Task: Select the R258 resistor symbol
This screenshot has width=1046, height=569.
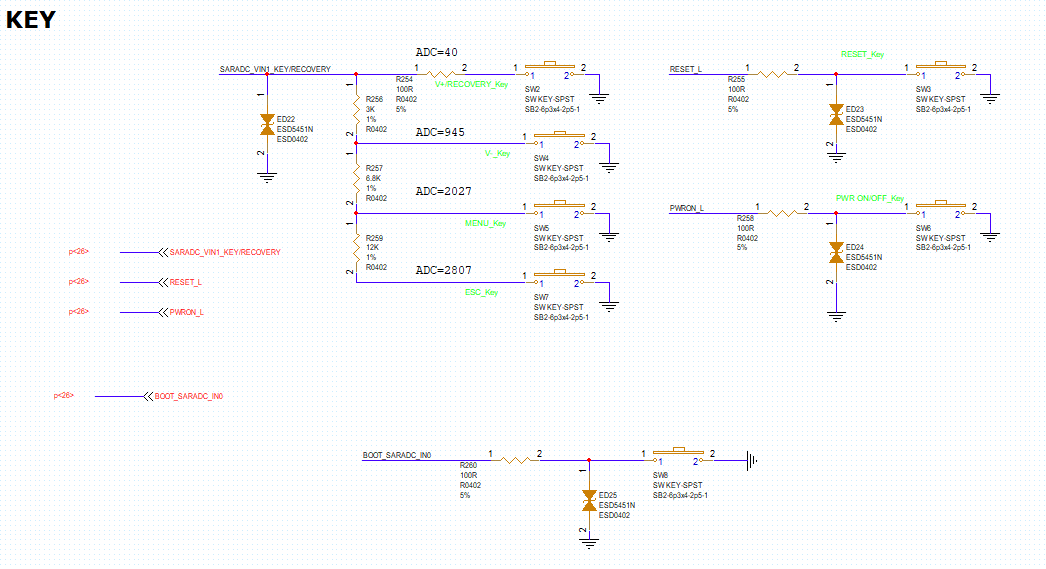Action: 782,213
